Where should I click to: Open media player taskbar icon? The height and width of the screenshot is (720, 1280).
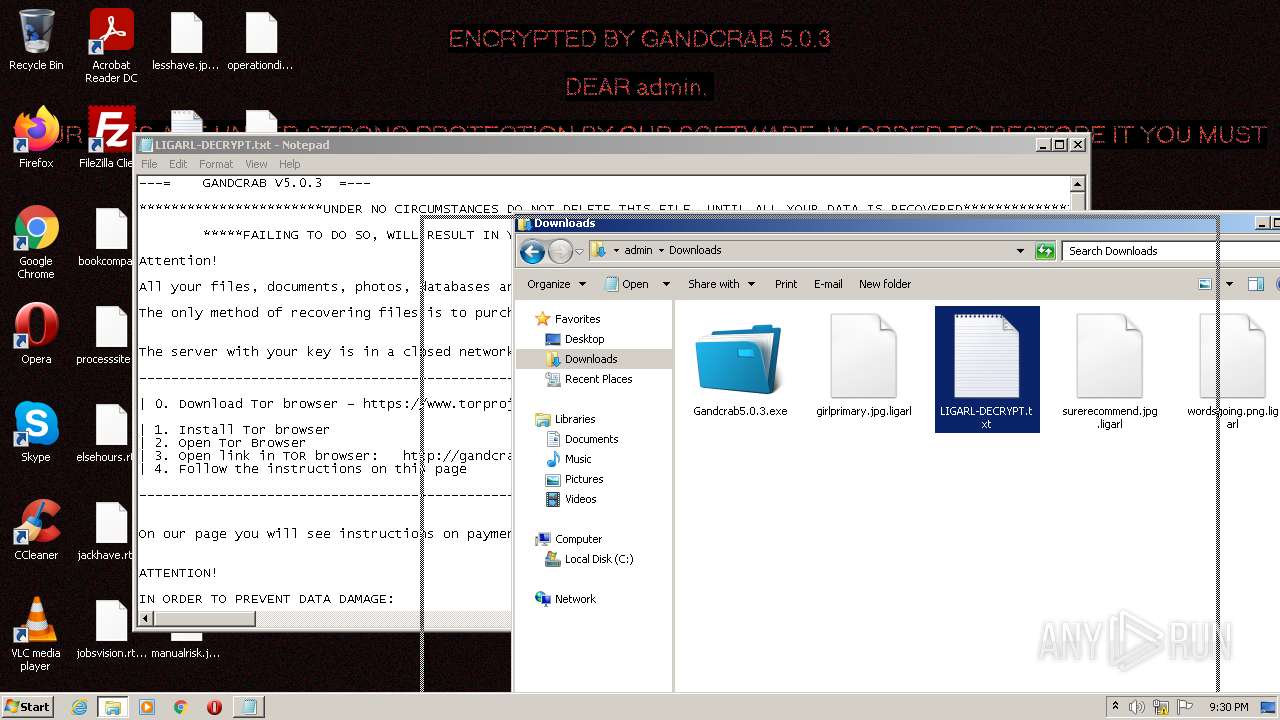point(147,707)
